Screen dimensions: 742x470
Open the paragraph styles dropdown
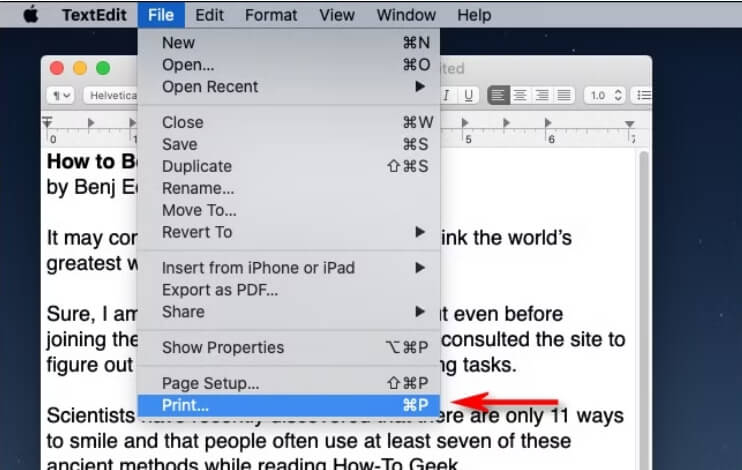click(61, 96)
